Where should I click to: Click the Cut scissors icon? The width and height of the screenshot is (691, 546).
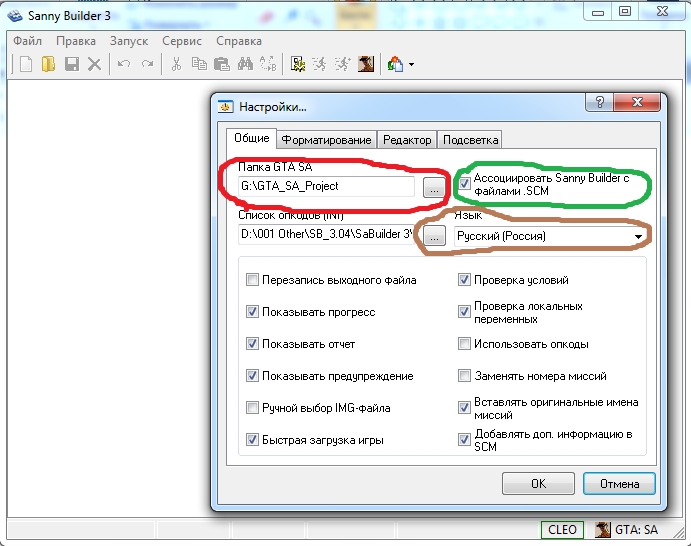coord(176,64)
